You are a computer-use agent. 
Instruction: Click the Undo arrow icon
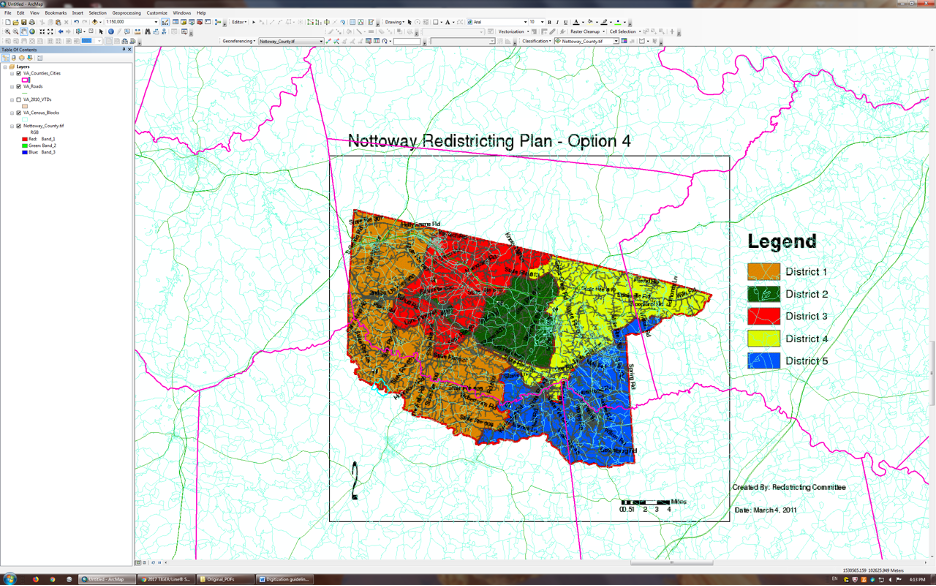tap(76, 21)
